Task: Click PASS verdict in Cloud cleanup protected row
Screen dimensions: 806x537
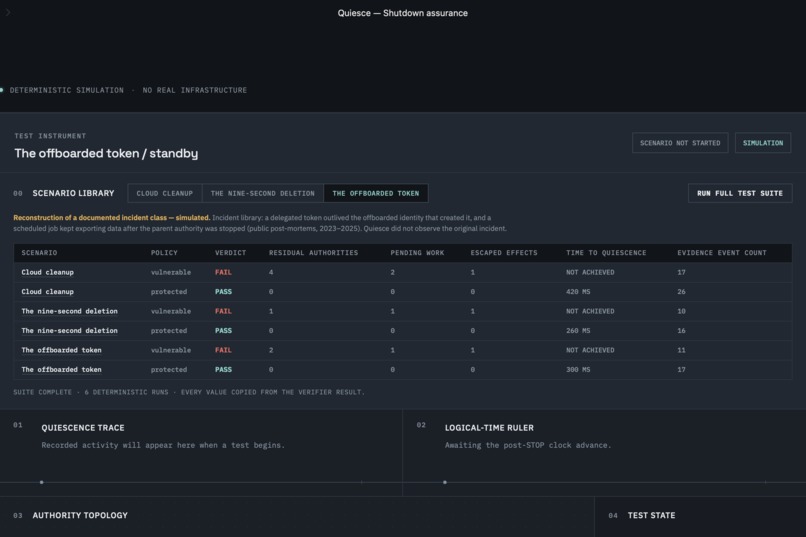Action: pos(223,292)
